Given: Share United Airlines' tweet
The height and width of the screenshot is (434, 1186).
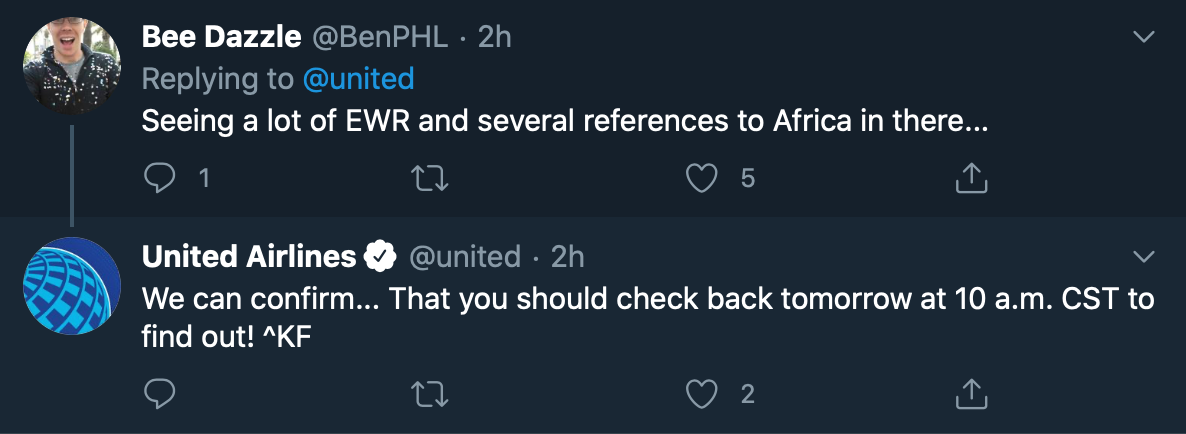Looking at the screenshot, I should (972, 394).
